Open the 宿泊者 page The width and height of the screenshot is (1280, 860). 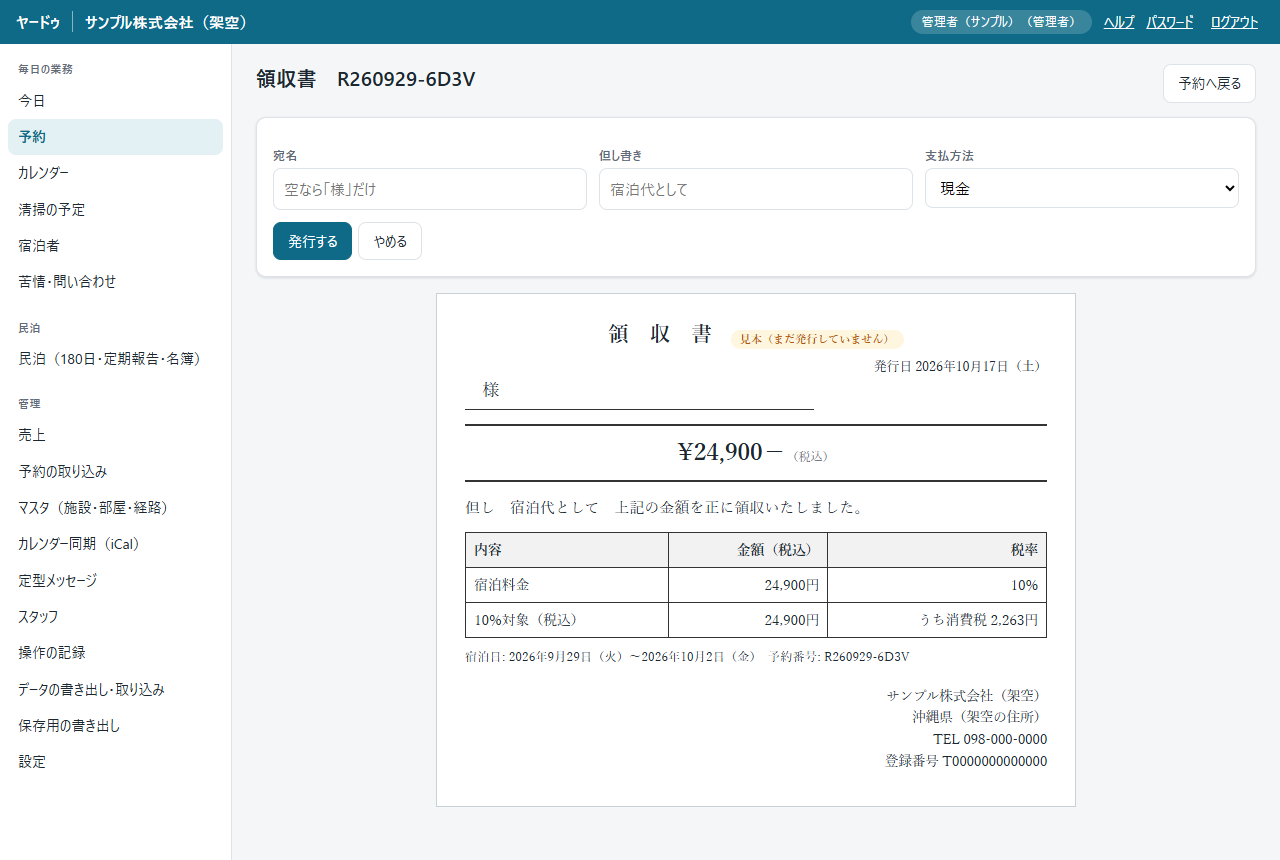pos(115,246)
